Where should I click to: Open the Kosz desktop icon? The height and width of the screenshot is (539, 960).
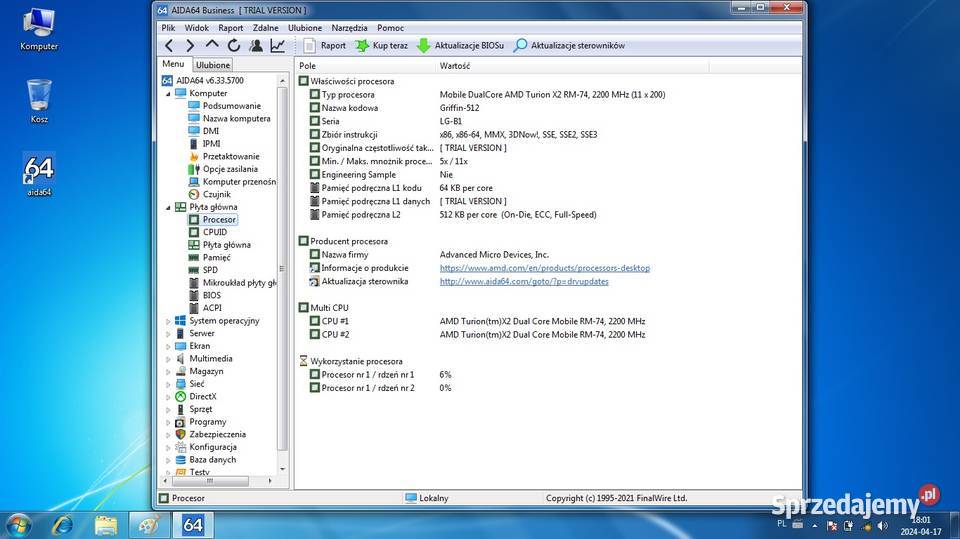[39, 102]
